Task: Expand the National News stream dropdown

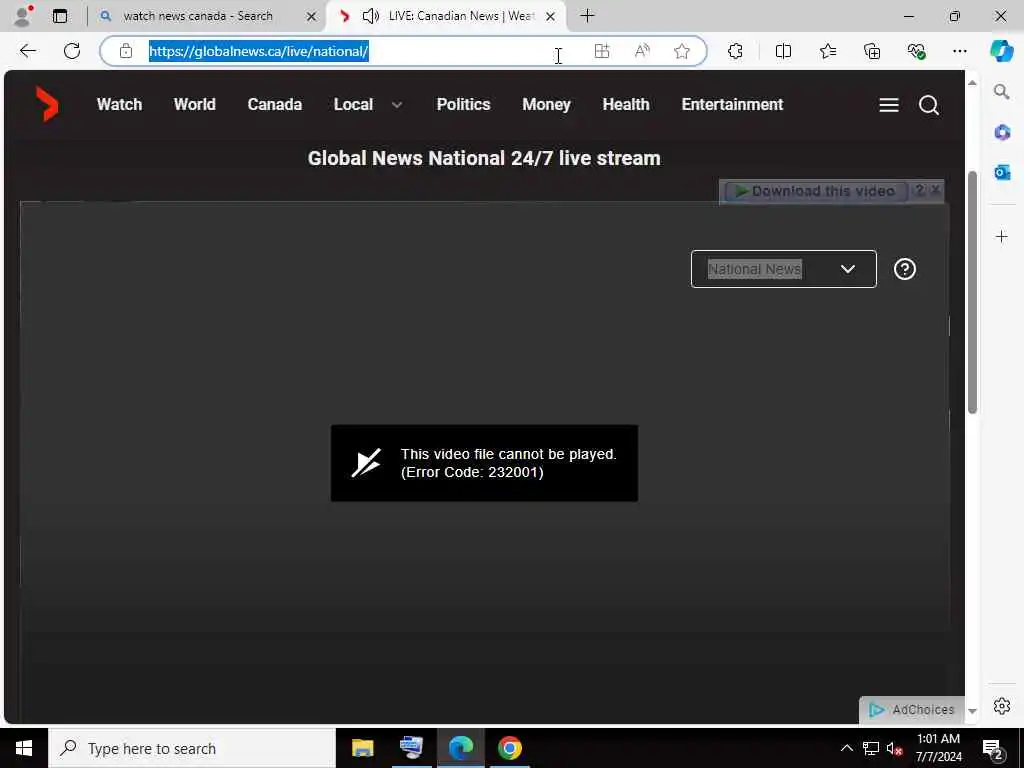Action: (784, 269)
